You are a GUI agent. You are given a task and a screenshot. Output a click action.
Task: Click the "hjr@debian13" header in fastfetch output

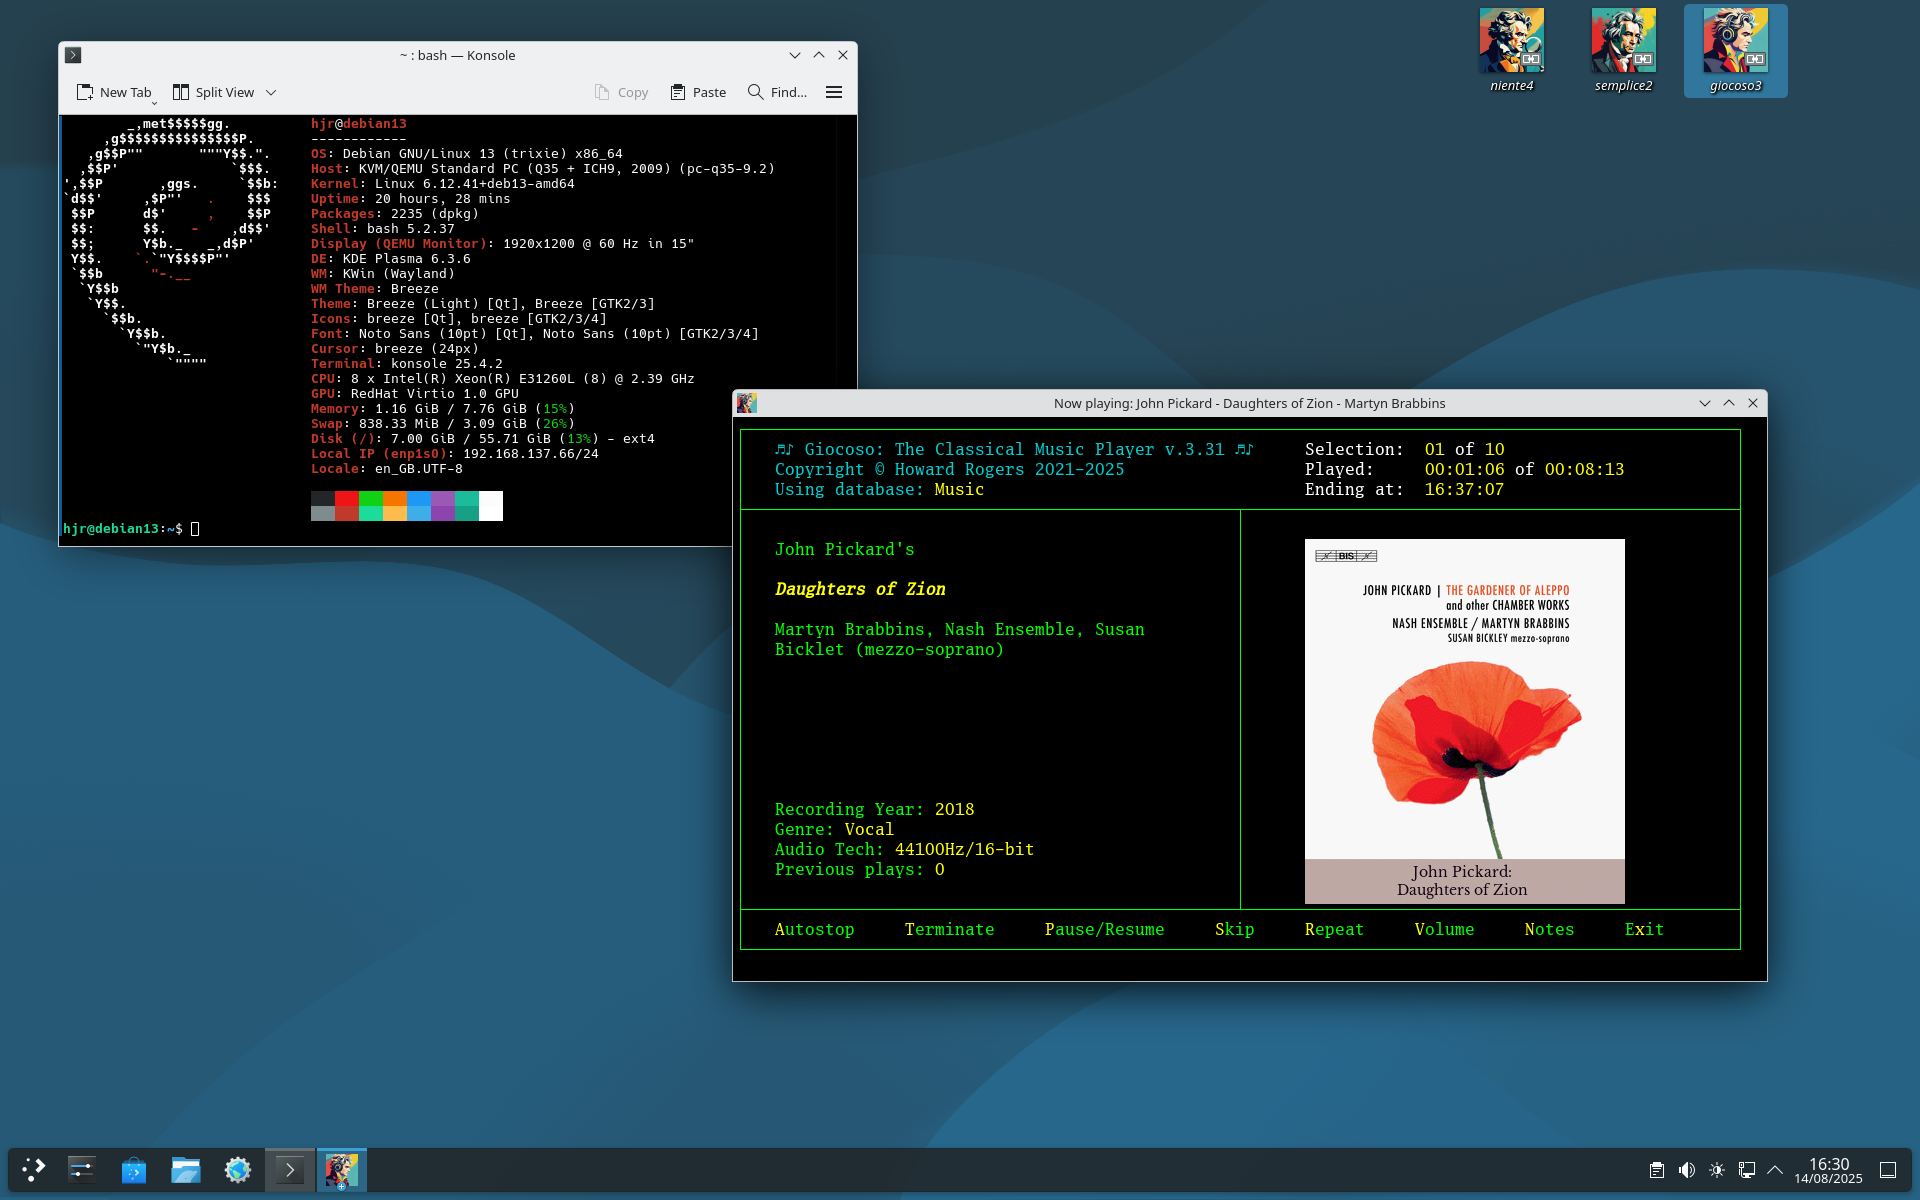coord(358,124)
